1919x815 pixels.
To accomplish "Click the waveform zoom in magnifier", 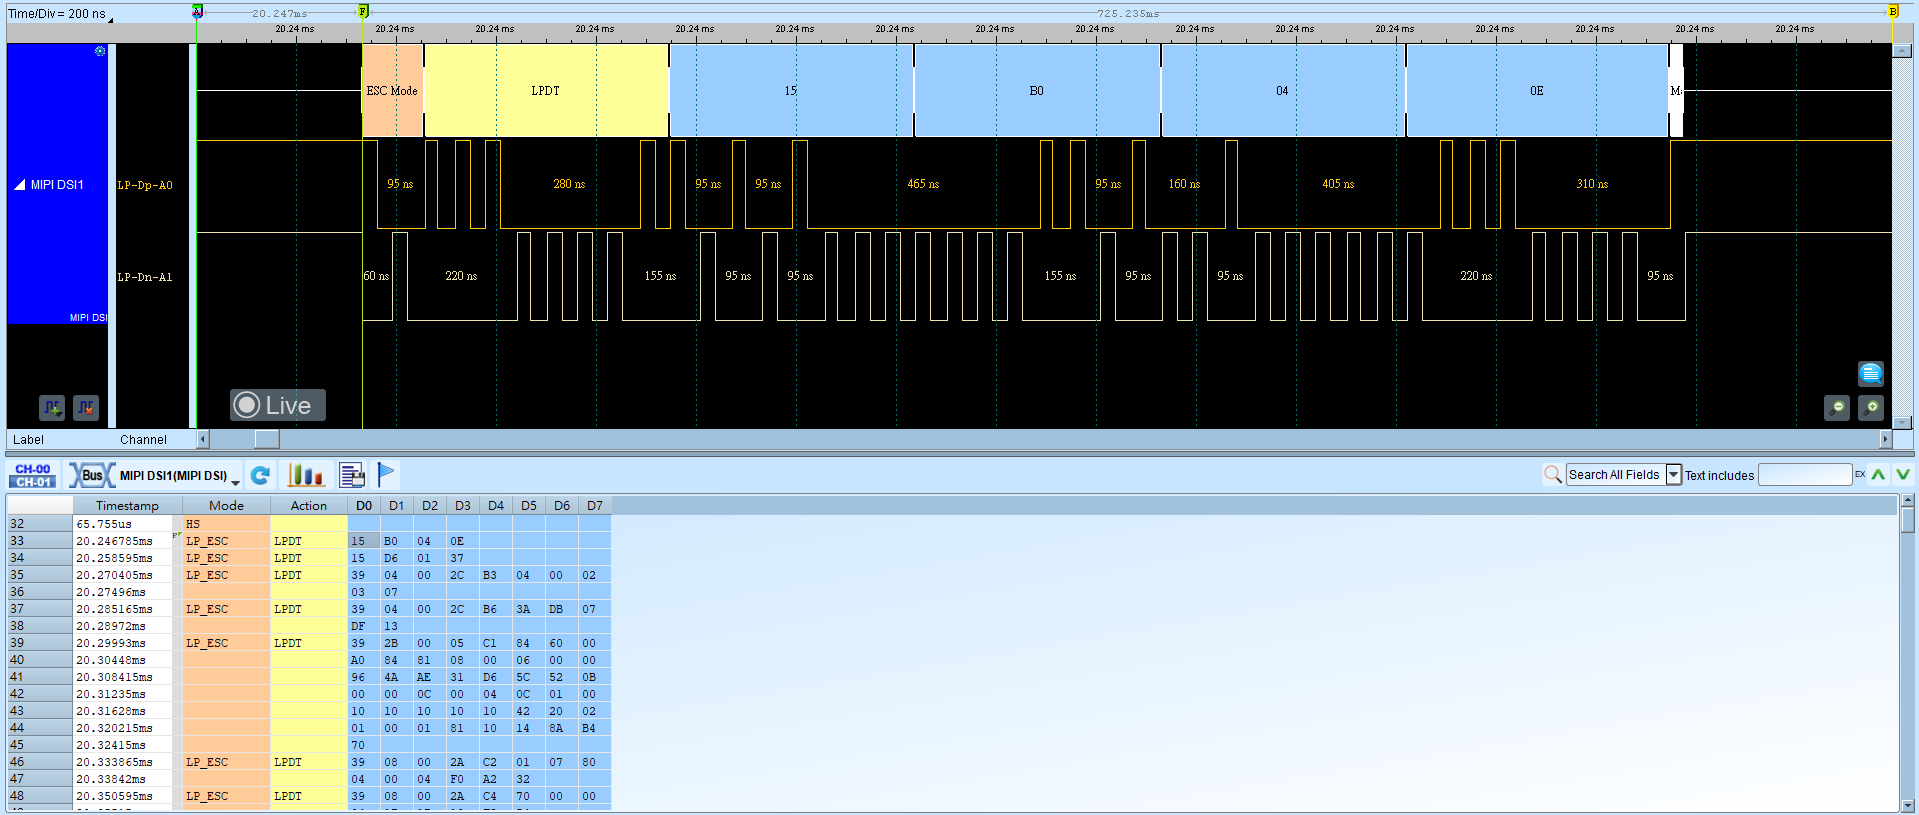I will (1871, 407).
